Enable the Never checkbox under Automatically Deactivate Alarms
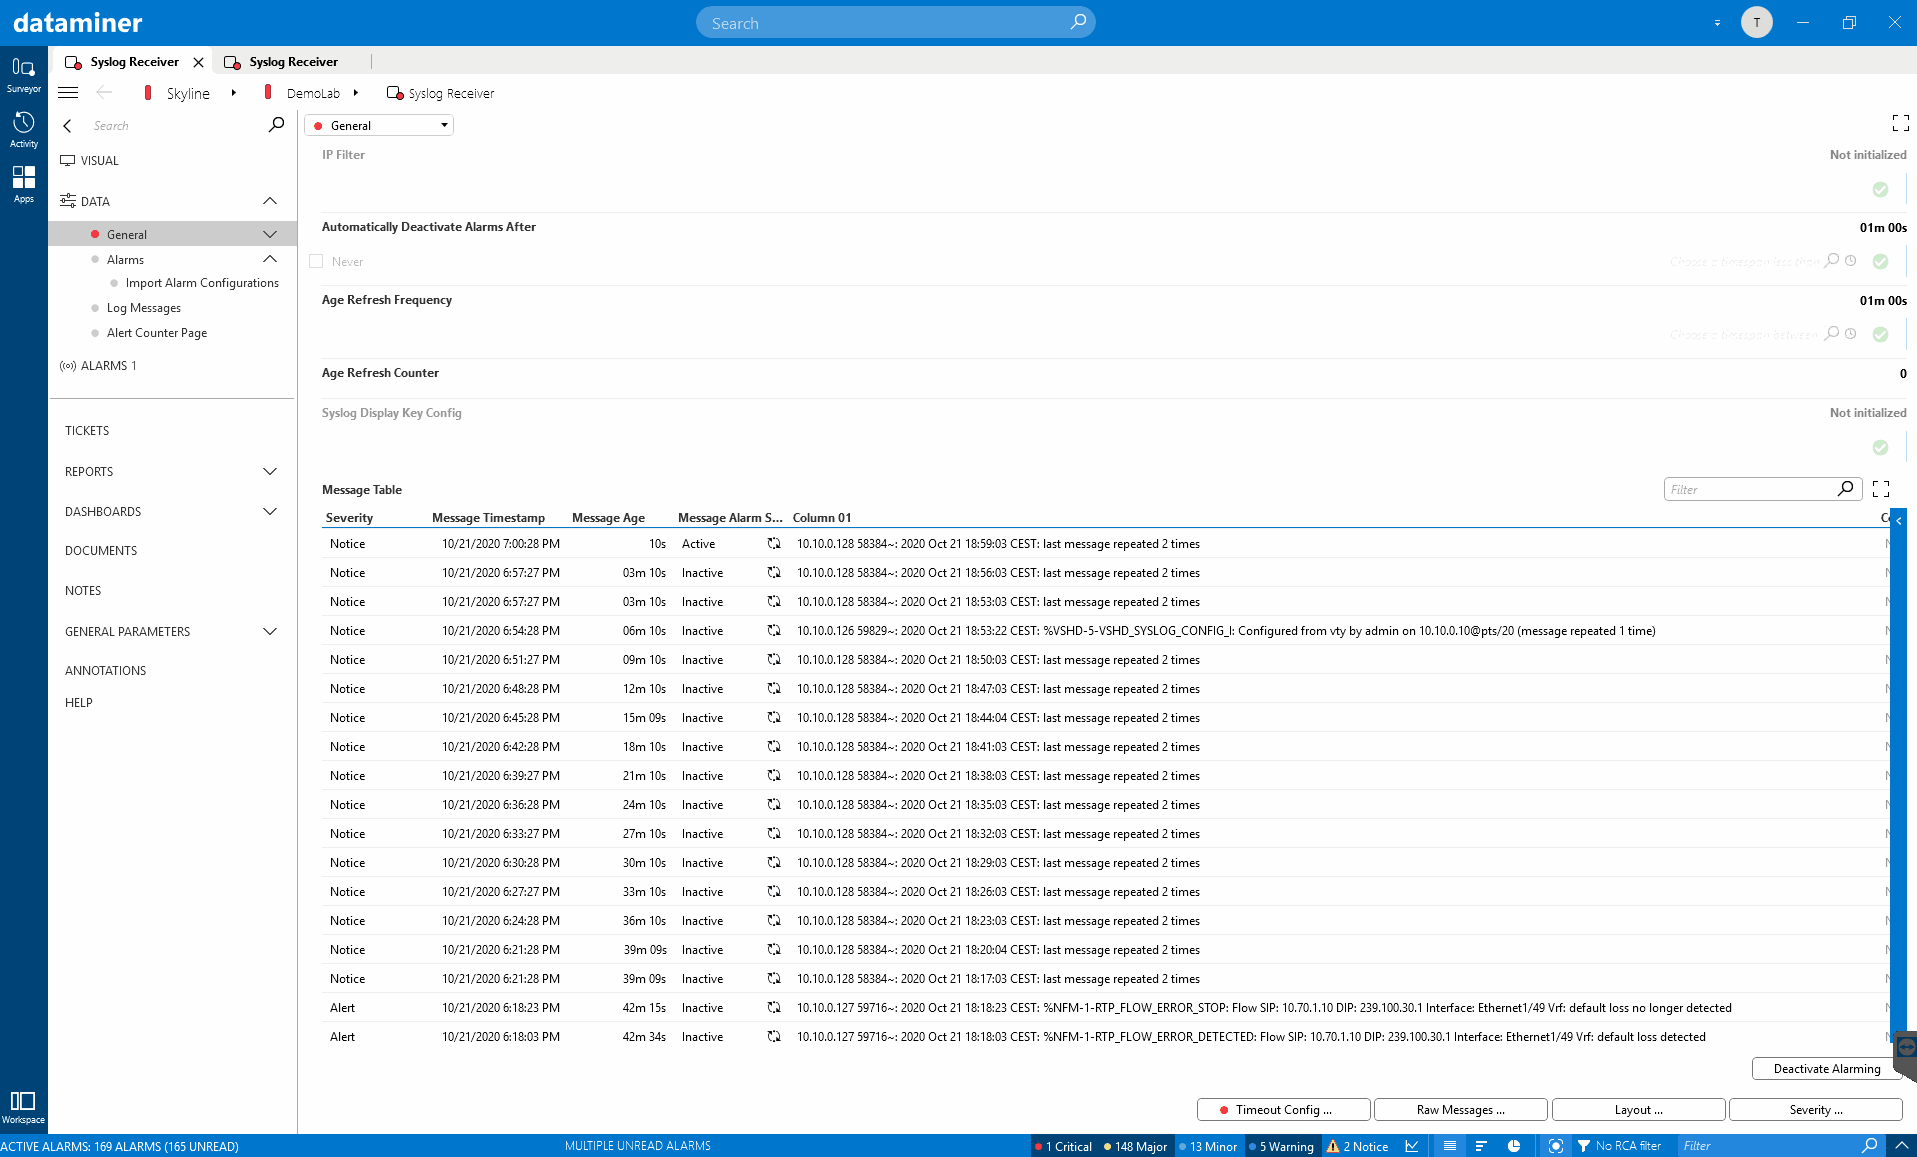This screenshot has width=1917, height=1157. (x=316, y=261)
